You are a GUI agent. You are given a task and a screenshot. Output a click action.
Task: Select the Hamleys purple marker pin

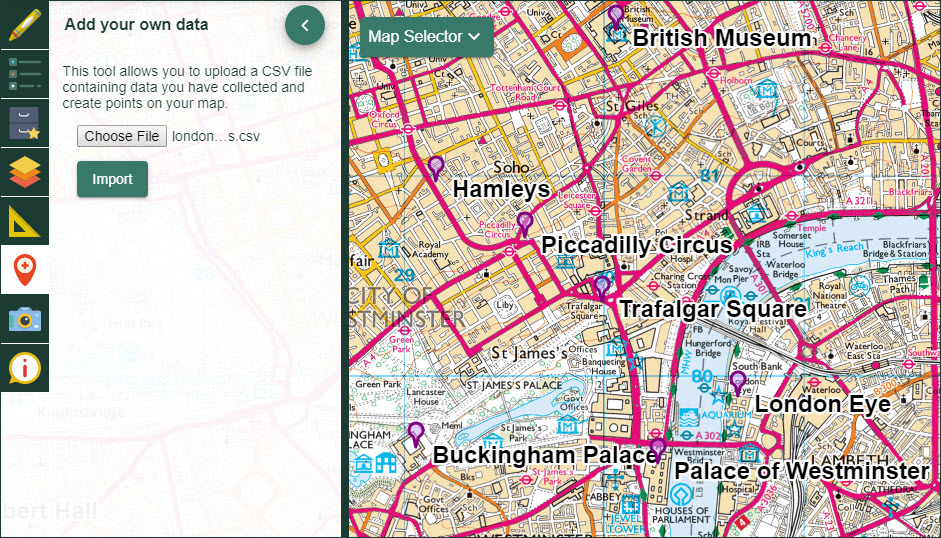tap(435, 167)
